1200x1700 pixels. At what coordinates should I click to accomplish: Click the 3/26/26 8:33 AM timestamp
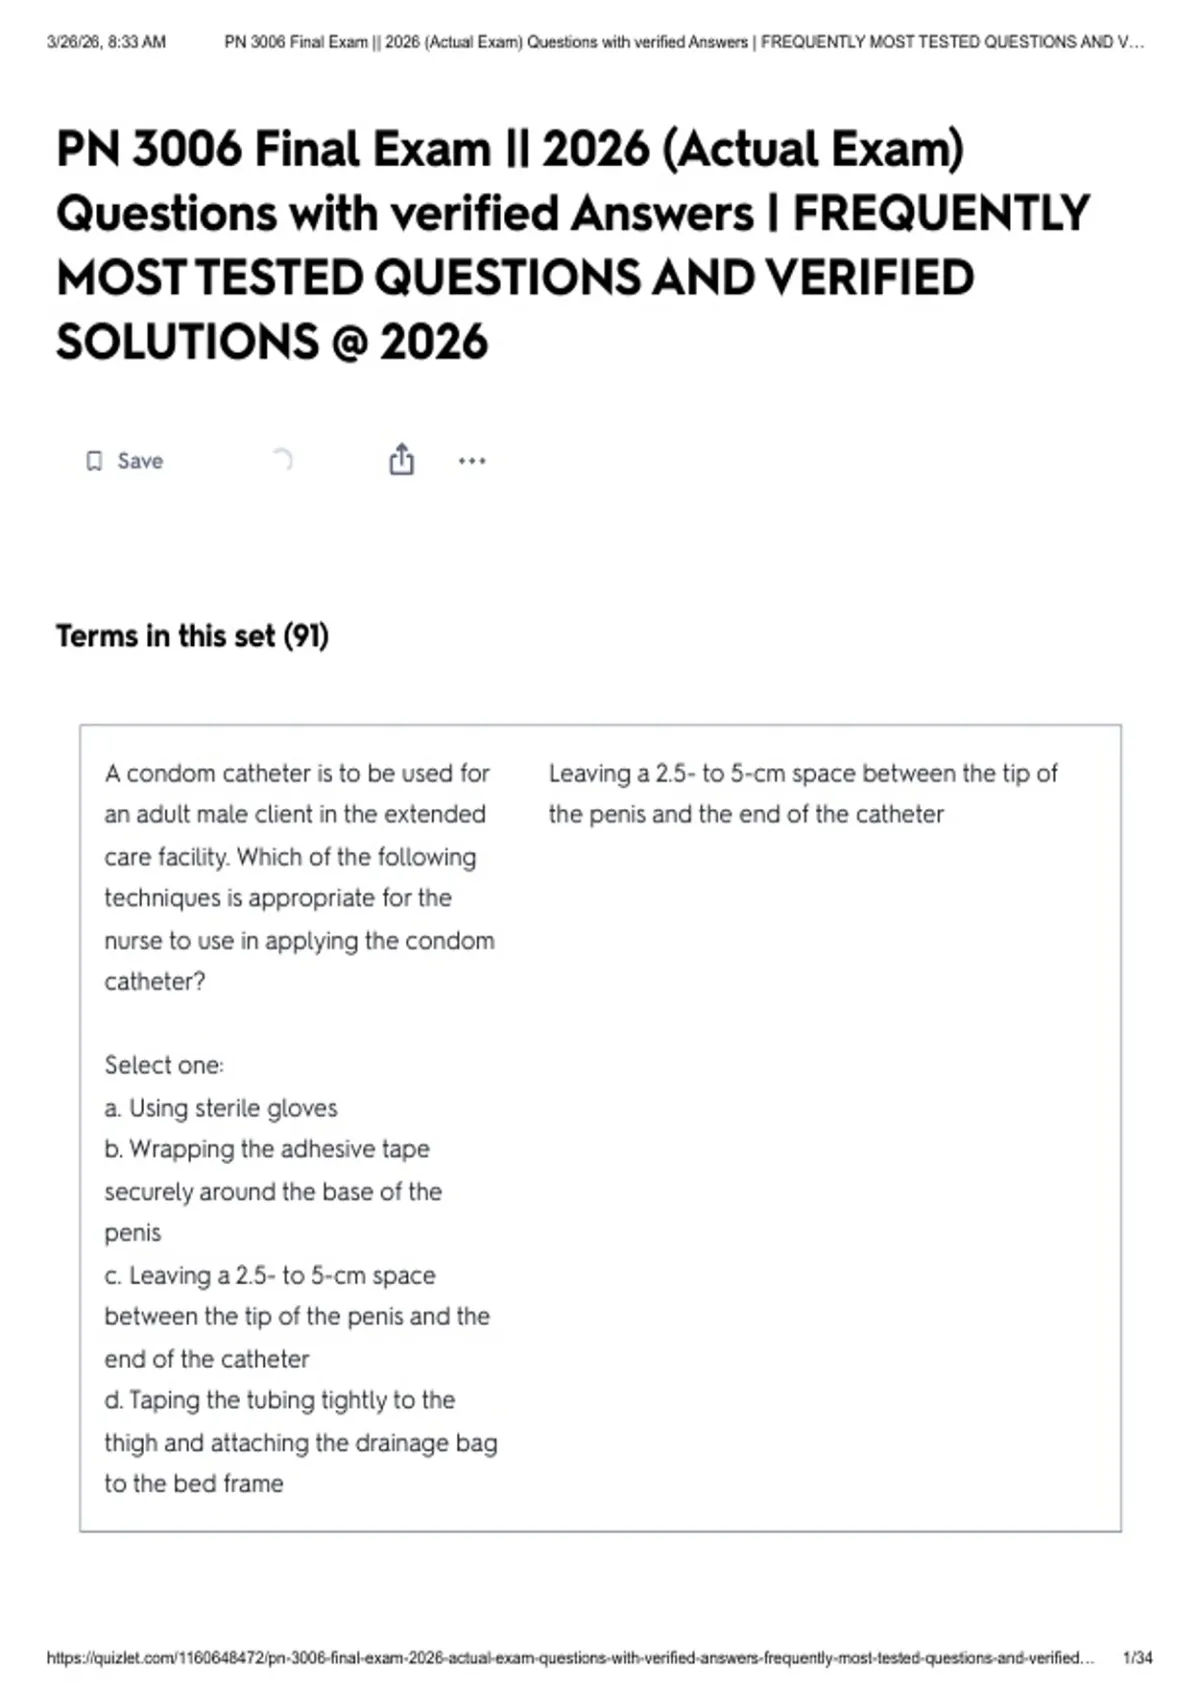[x=106, y=42]
